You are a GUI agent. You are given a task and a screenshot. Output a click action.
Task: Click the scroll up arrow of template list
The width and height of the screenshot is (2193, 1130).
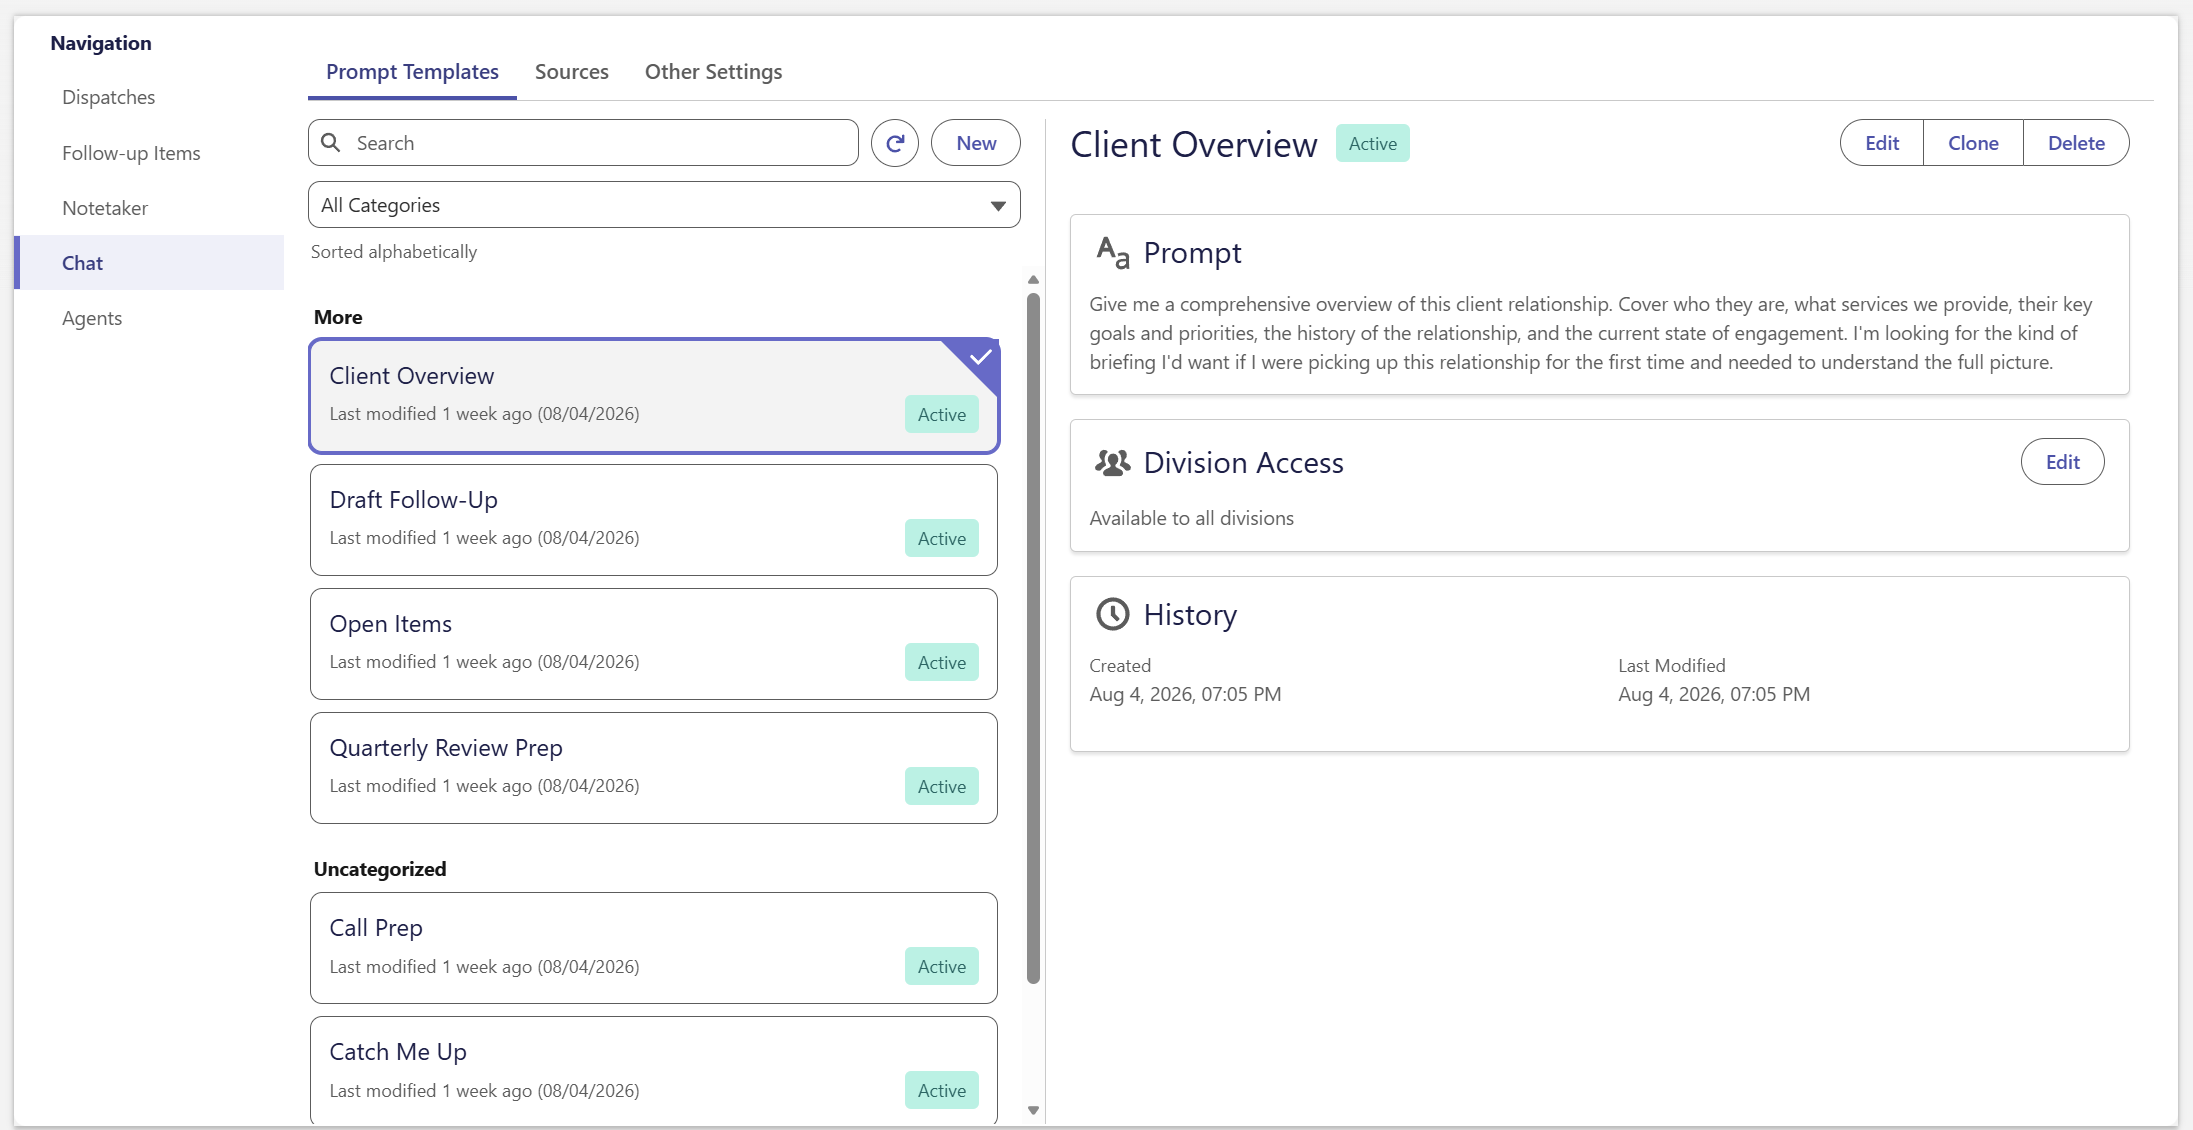[1033, 280]
